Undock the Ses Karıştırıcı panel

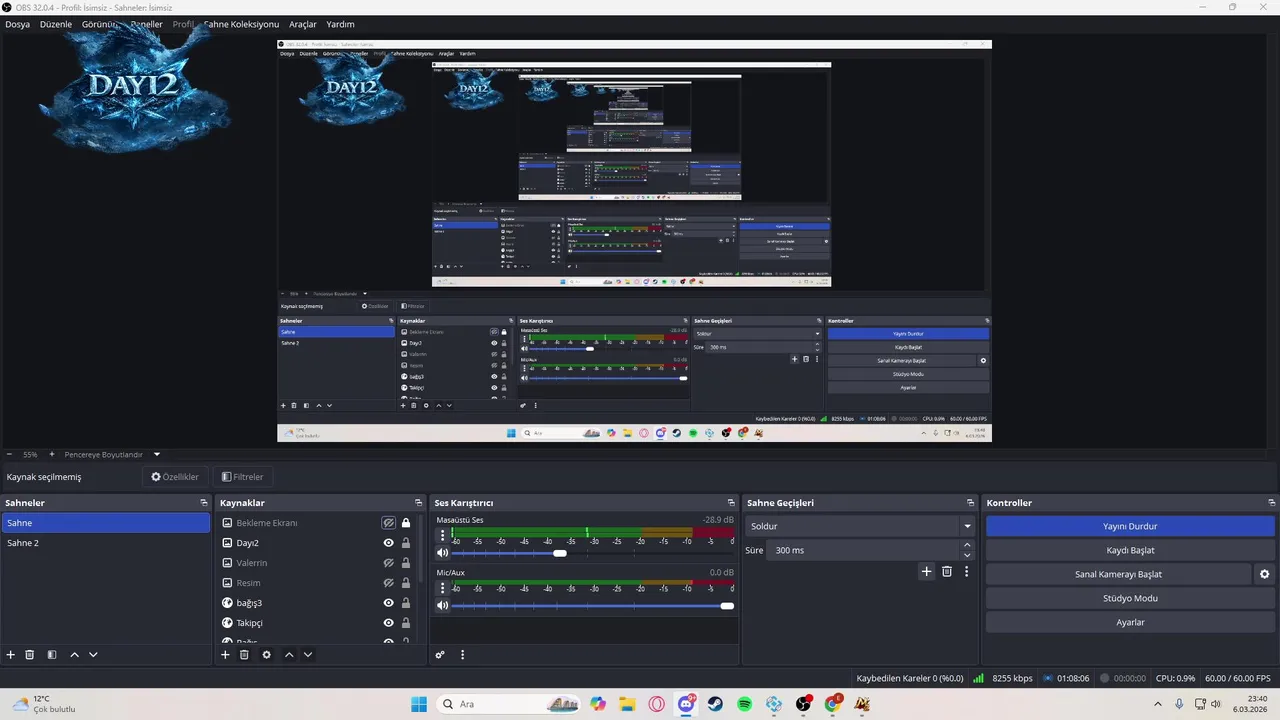click(731, 503)
